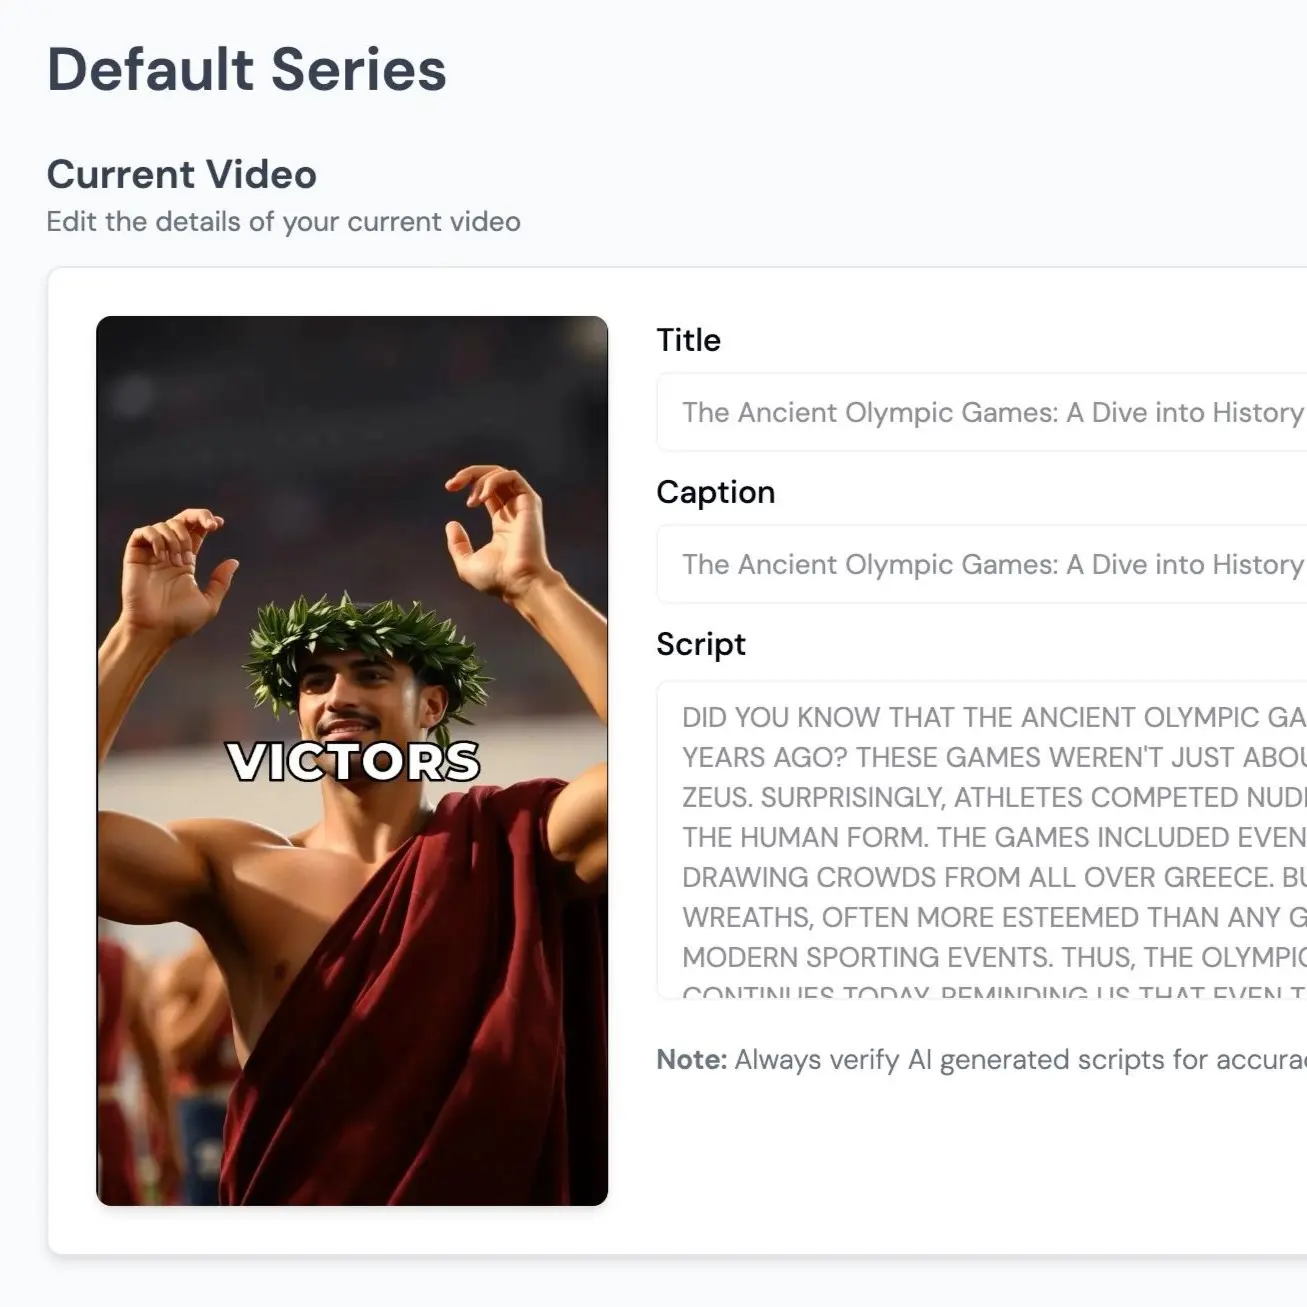The image size is (1307, 1307).
Task: Click the laurel wreath in the video preview
Action: tap(365, 637)
